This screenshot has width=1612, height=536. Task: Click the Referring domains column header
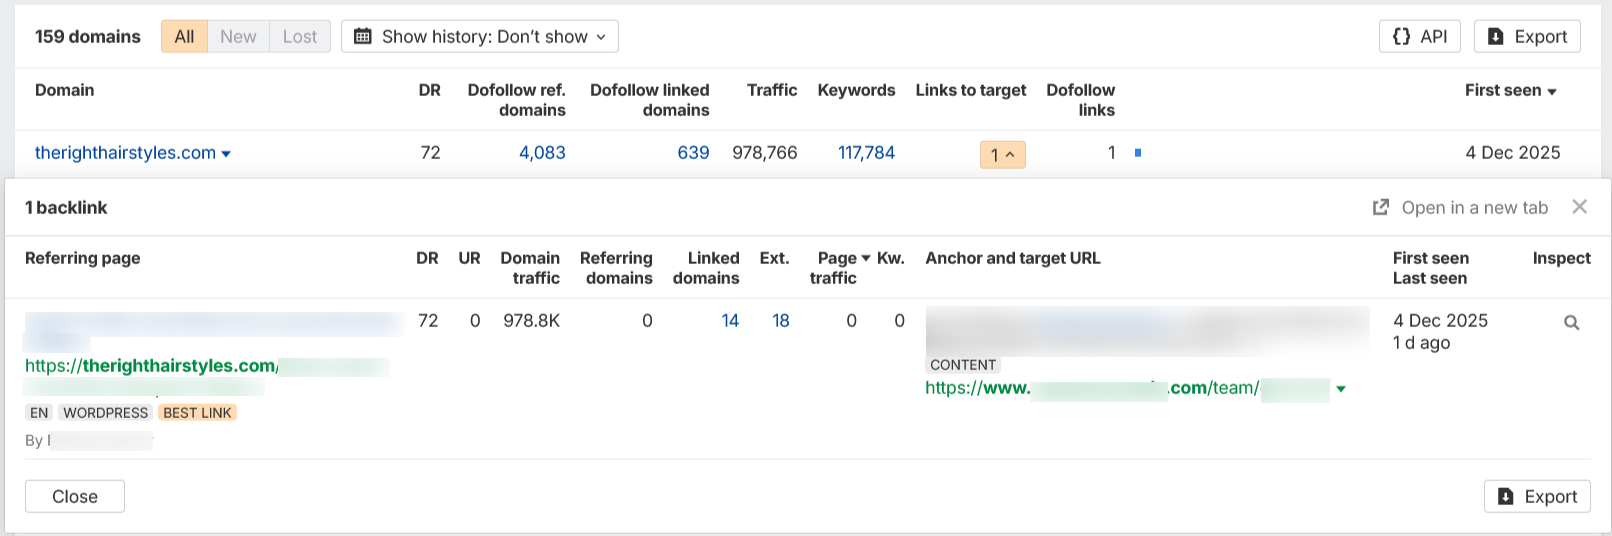tap(616, 268)
